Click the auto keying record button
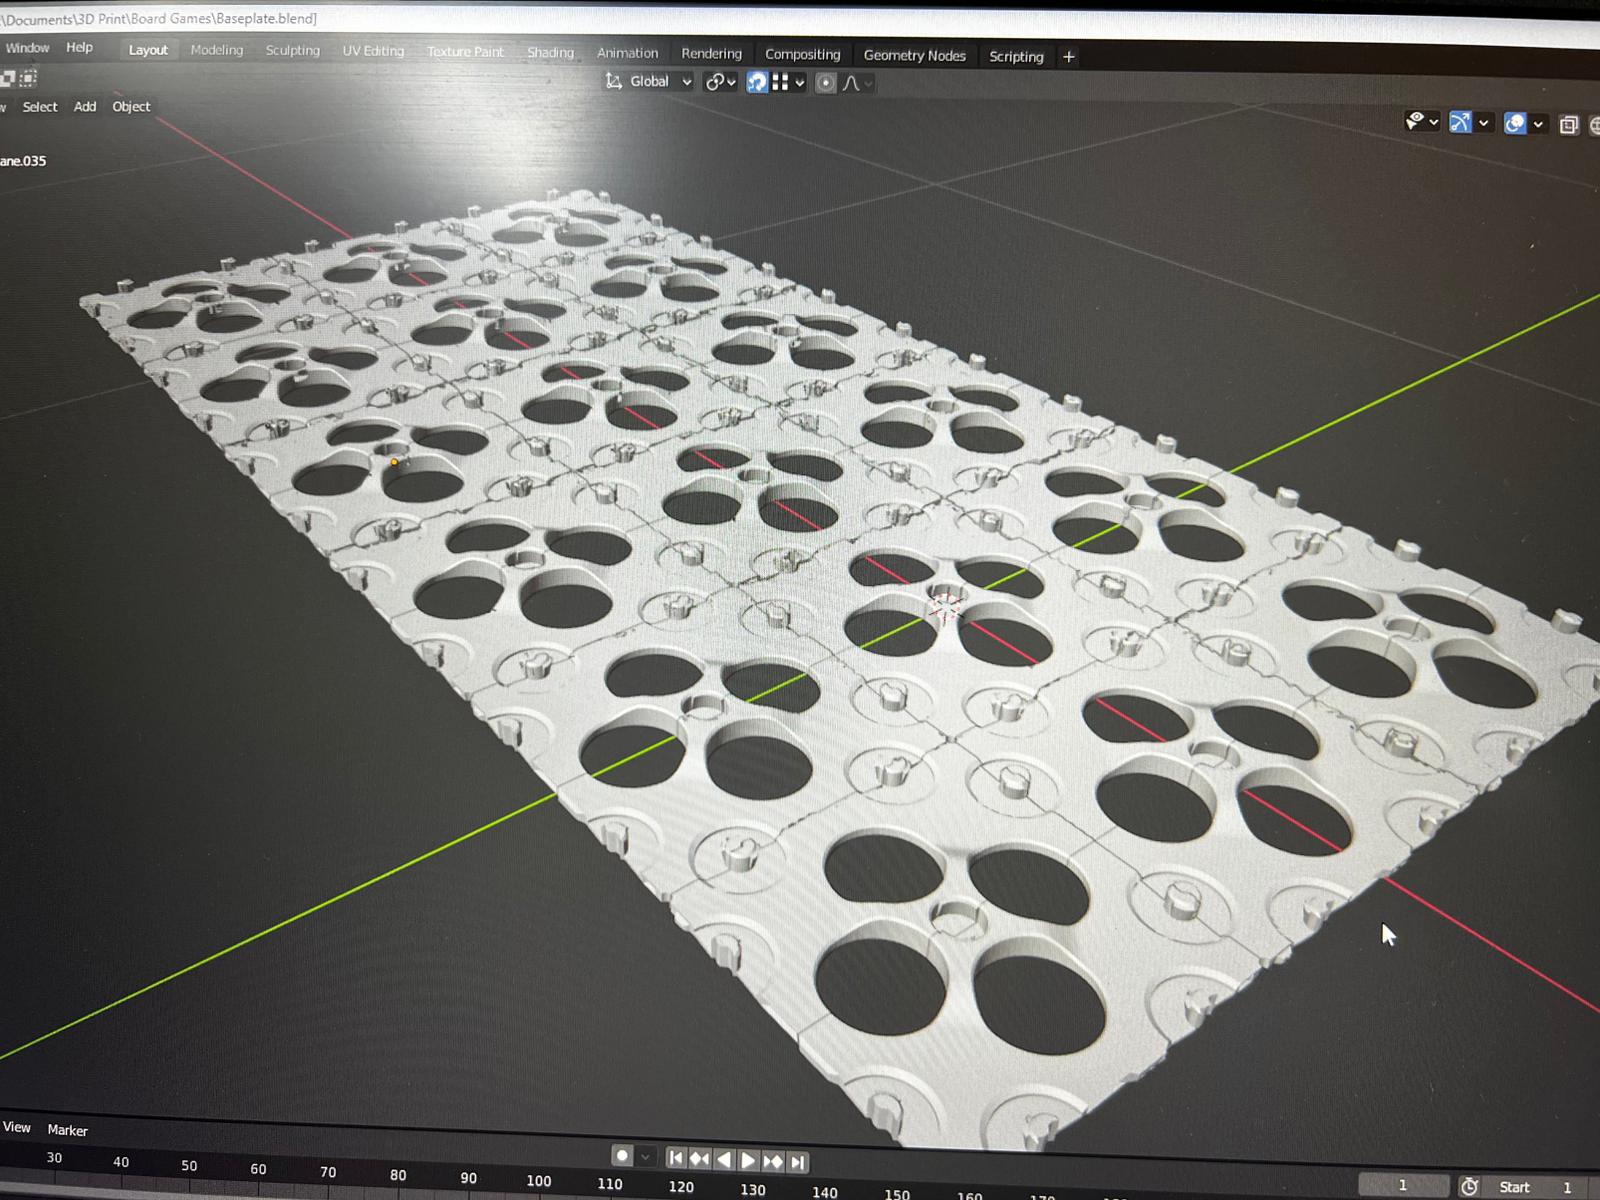 [622, 1156]
